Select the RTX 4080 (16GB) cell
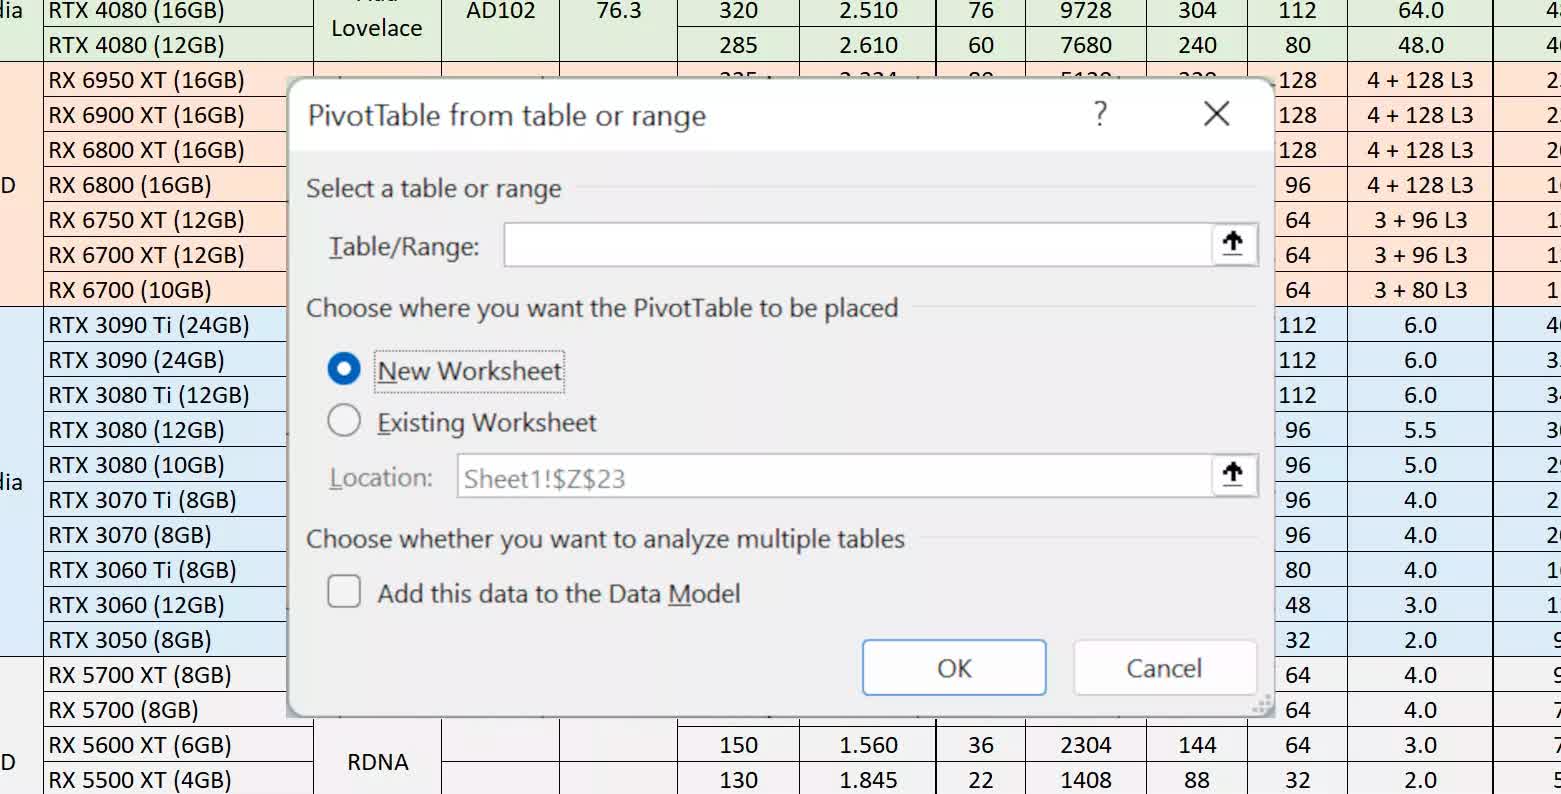The width and height of the screenshot is (1561, 794). (x=178, y=12)
